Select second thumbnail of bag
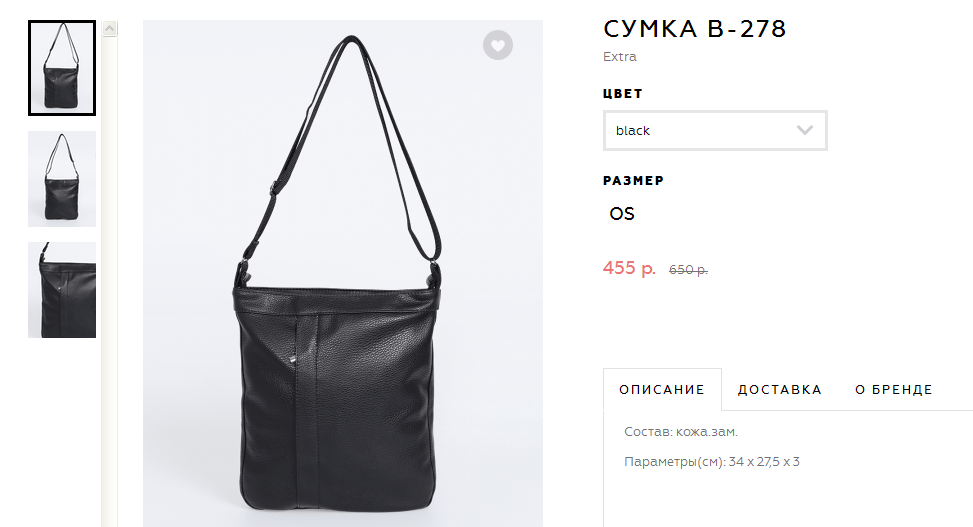The width and height of the screenshot is (973, 527). pos(62,179)
